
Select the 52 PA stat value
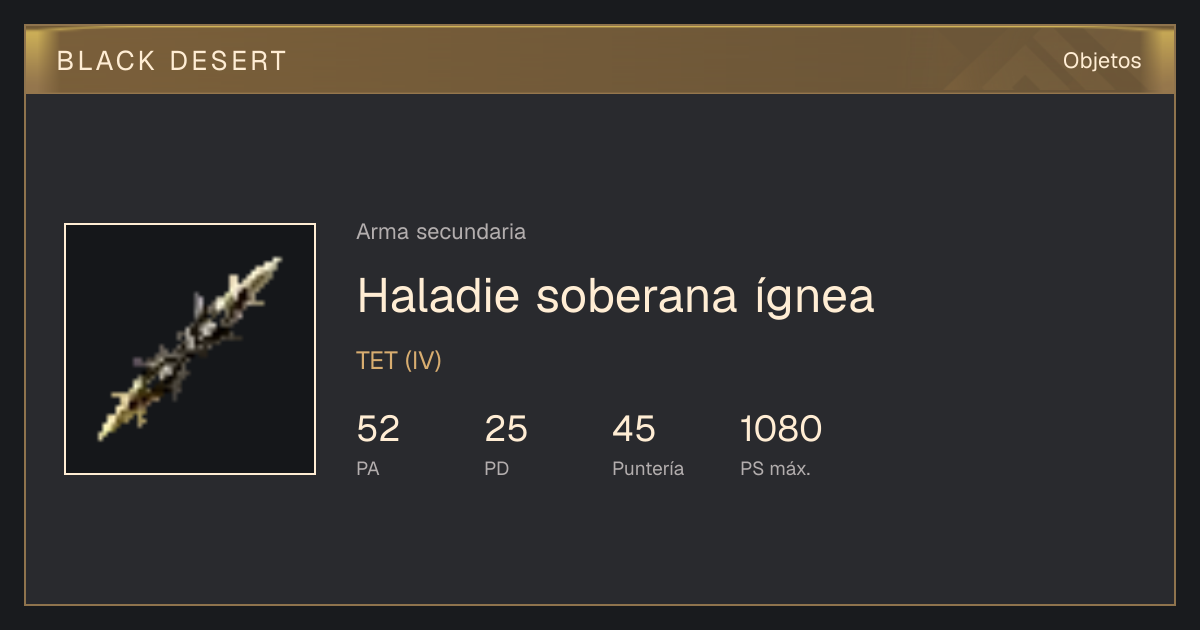point(378,429)
